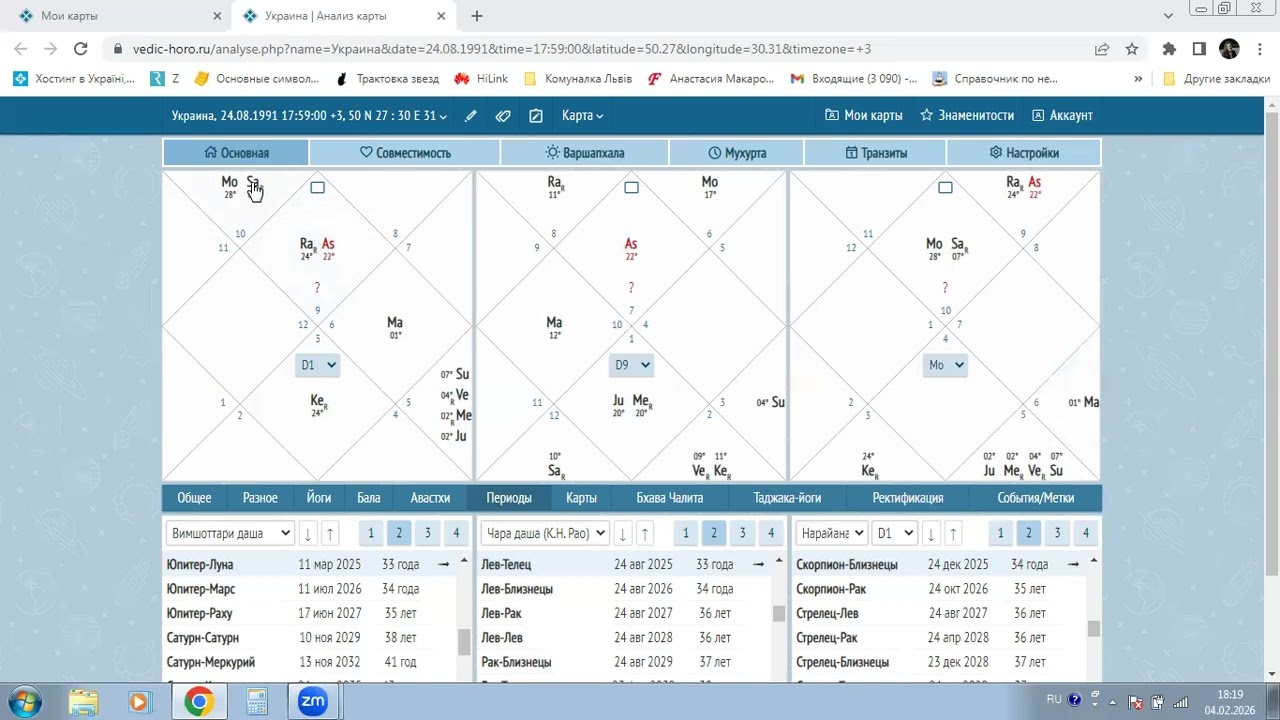
Task: Click down arrow in the Нарайана panel
Action: (931, 534)
